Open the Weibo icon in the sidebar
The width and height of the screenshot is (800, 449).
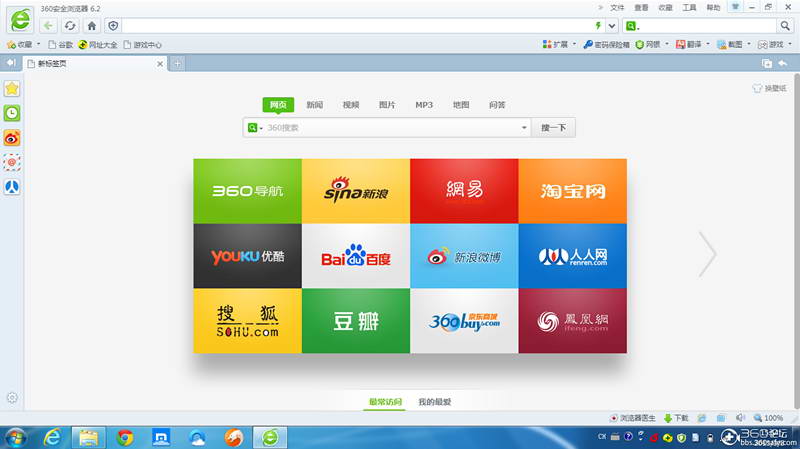point(12,138)
